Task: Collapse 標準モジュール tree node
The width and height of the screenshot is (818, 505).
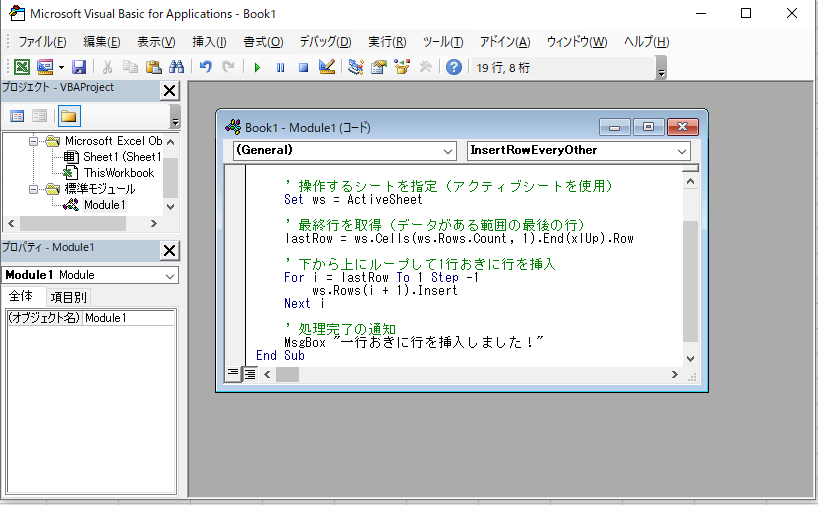Action: point(33,189)
